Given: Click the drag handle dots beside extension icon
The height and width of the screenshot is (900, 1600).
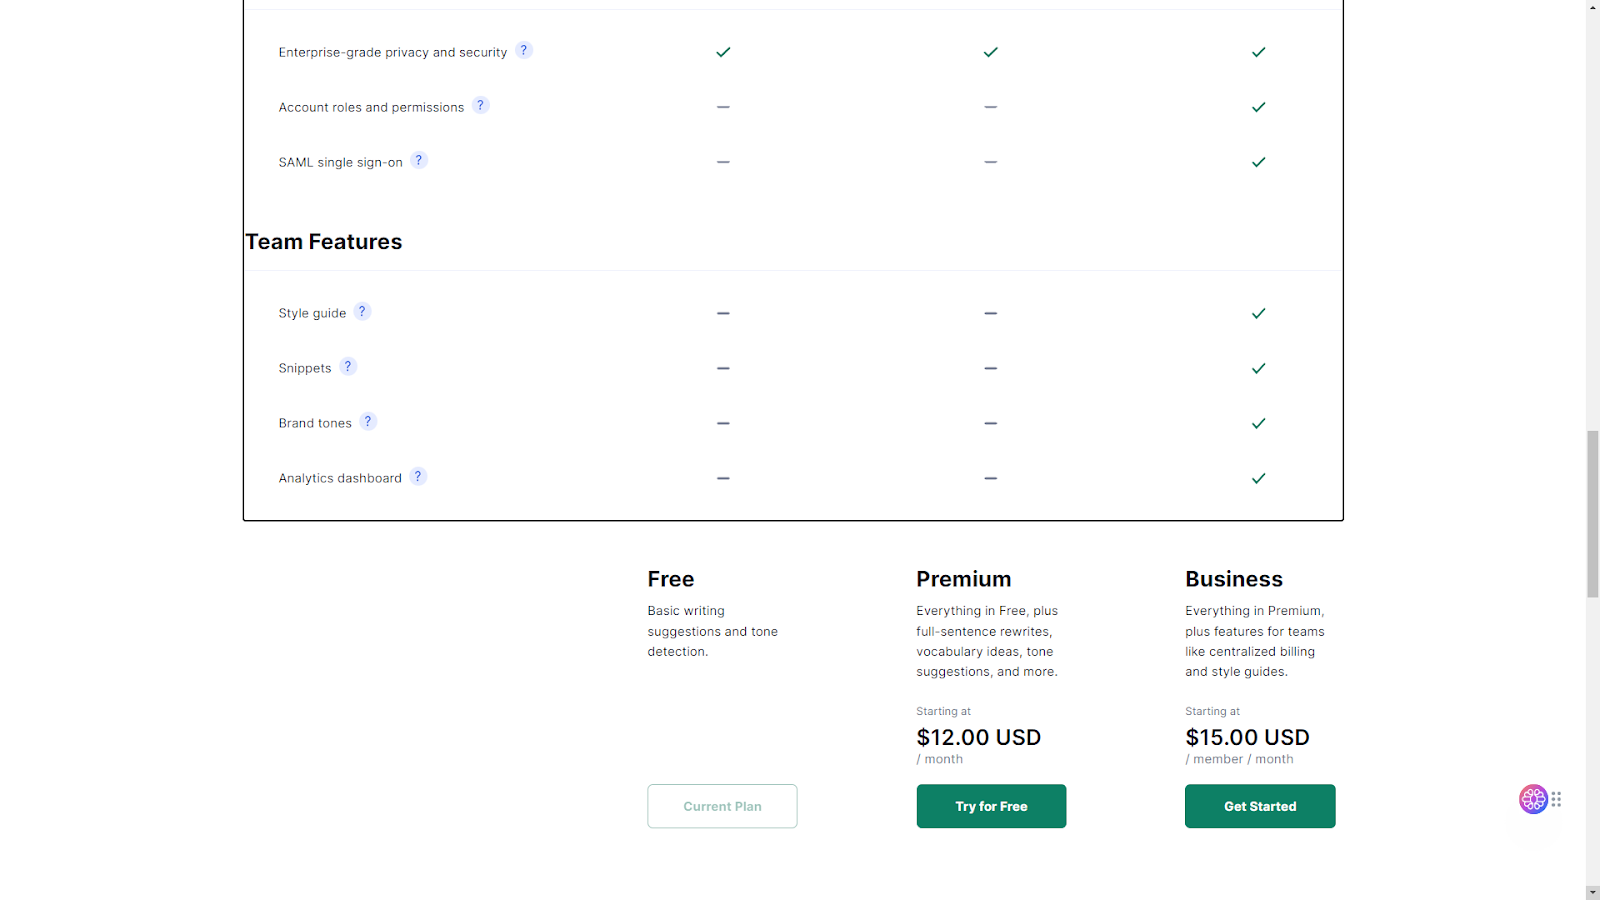Looking at the screenshot, I should click(x=1557, y=799).
